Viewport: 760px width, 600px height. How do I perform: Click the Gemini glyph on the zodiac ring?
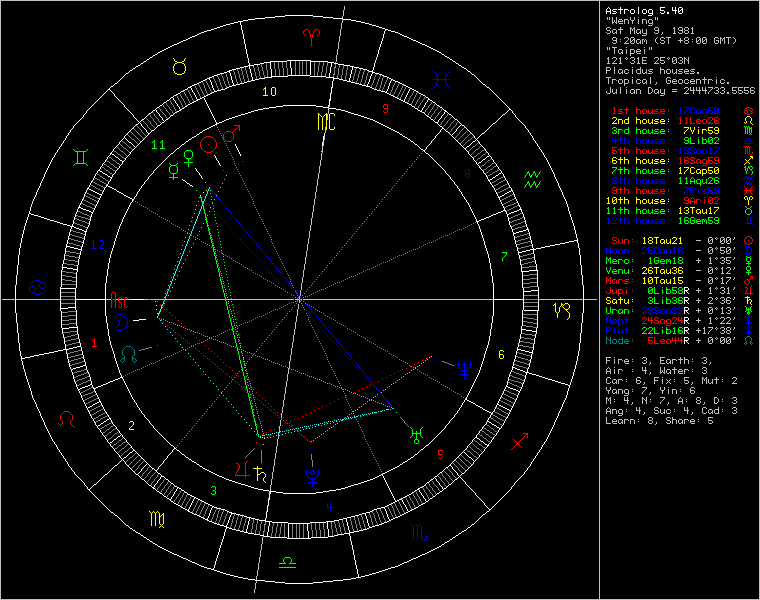pos(79,157)
